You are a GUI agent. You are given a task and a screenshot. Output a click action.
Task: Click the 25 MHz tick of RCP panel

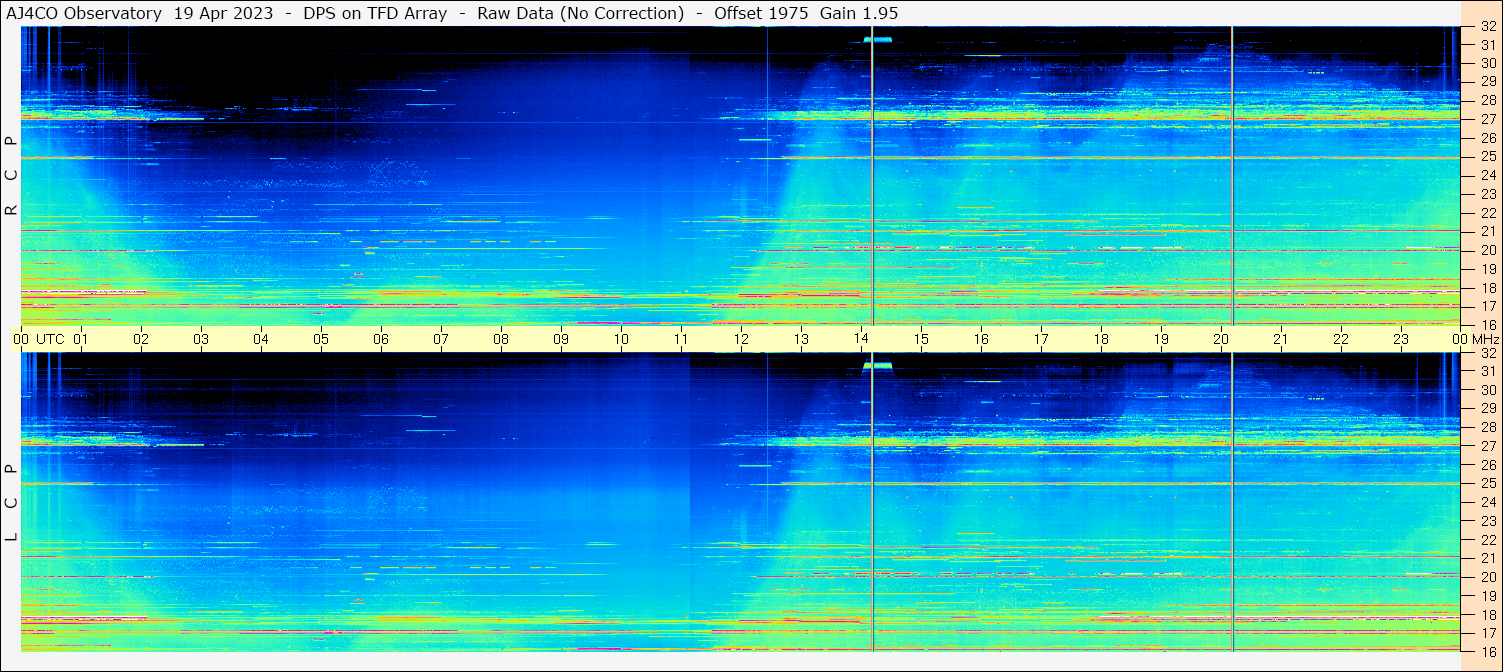1488,157
